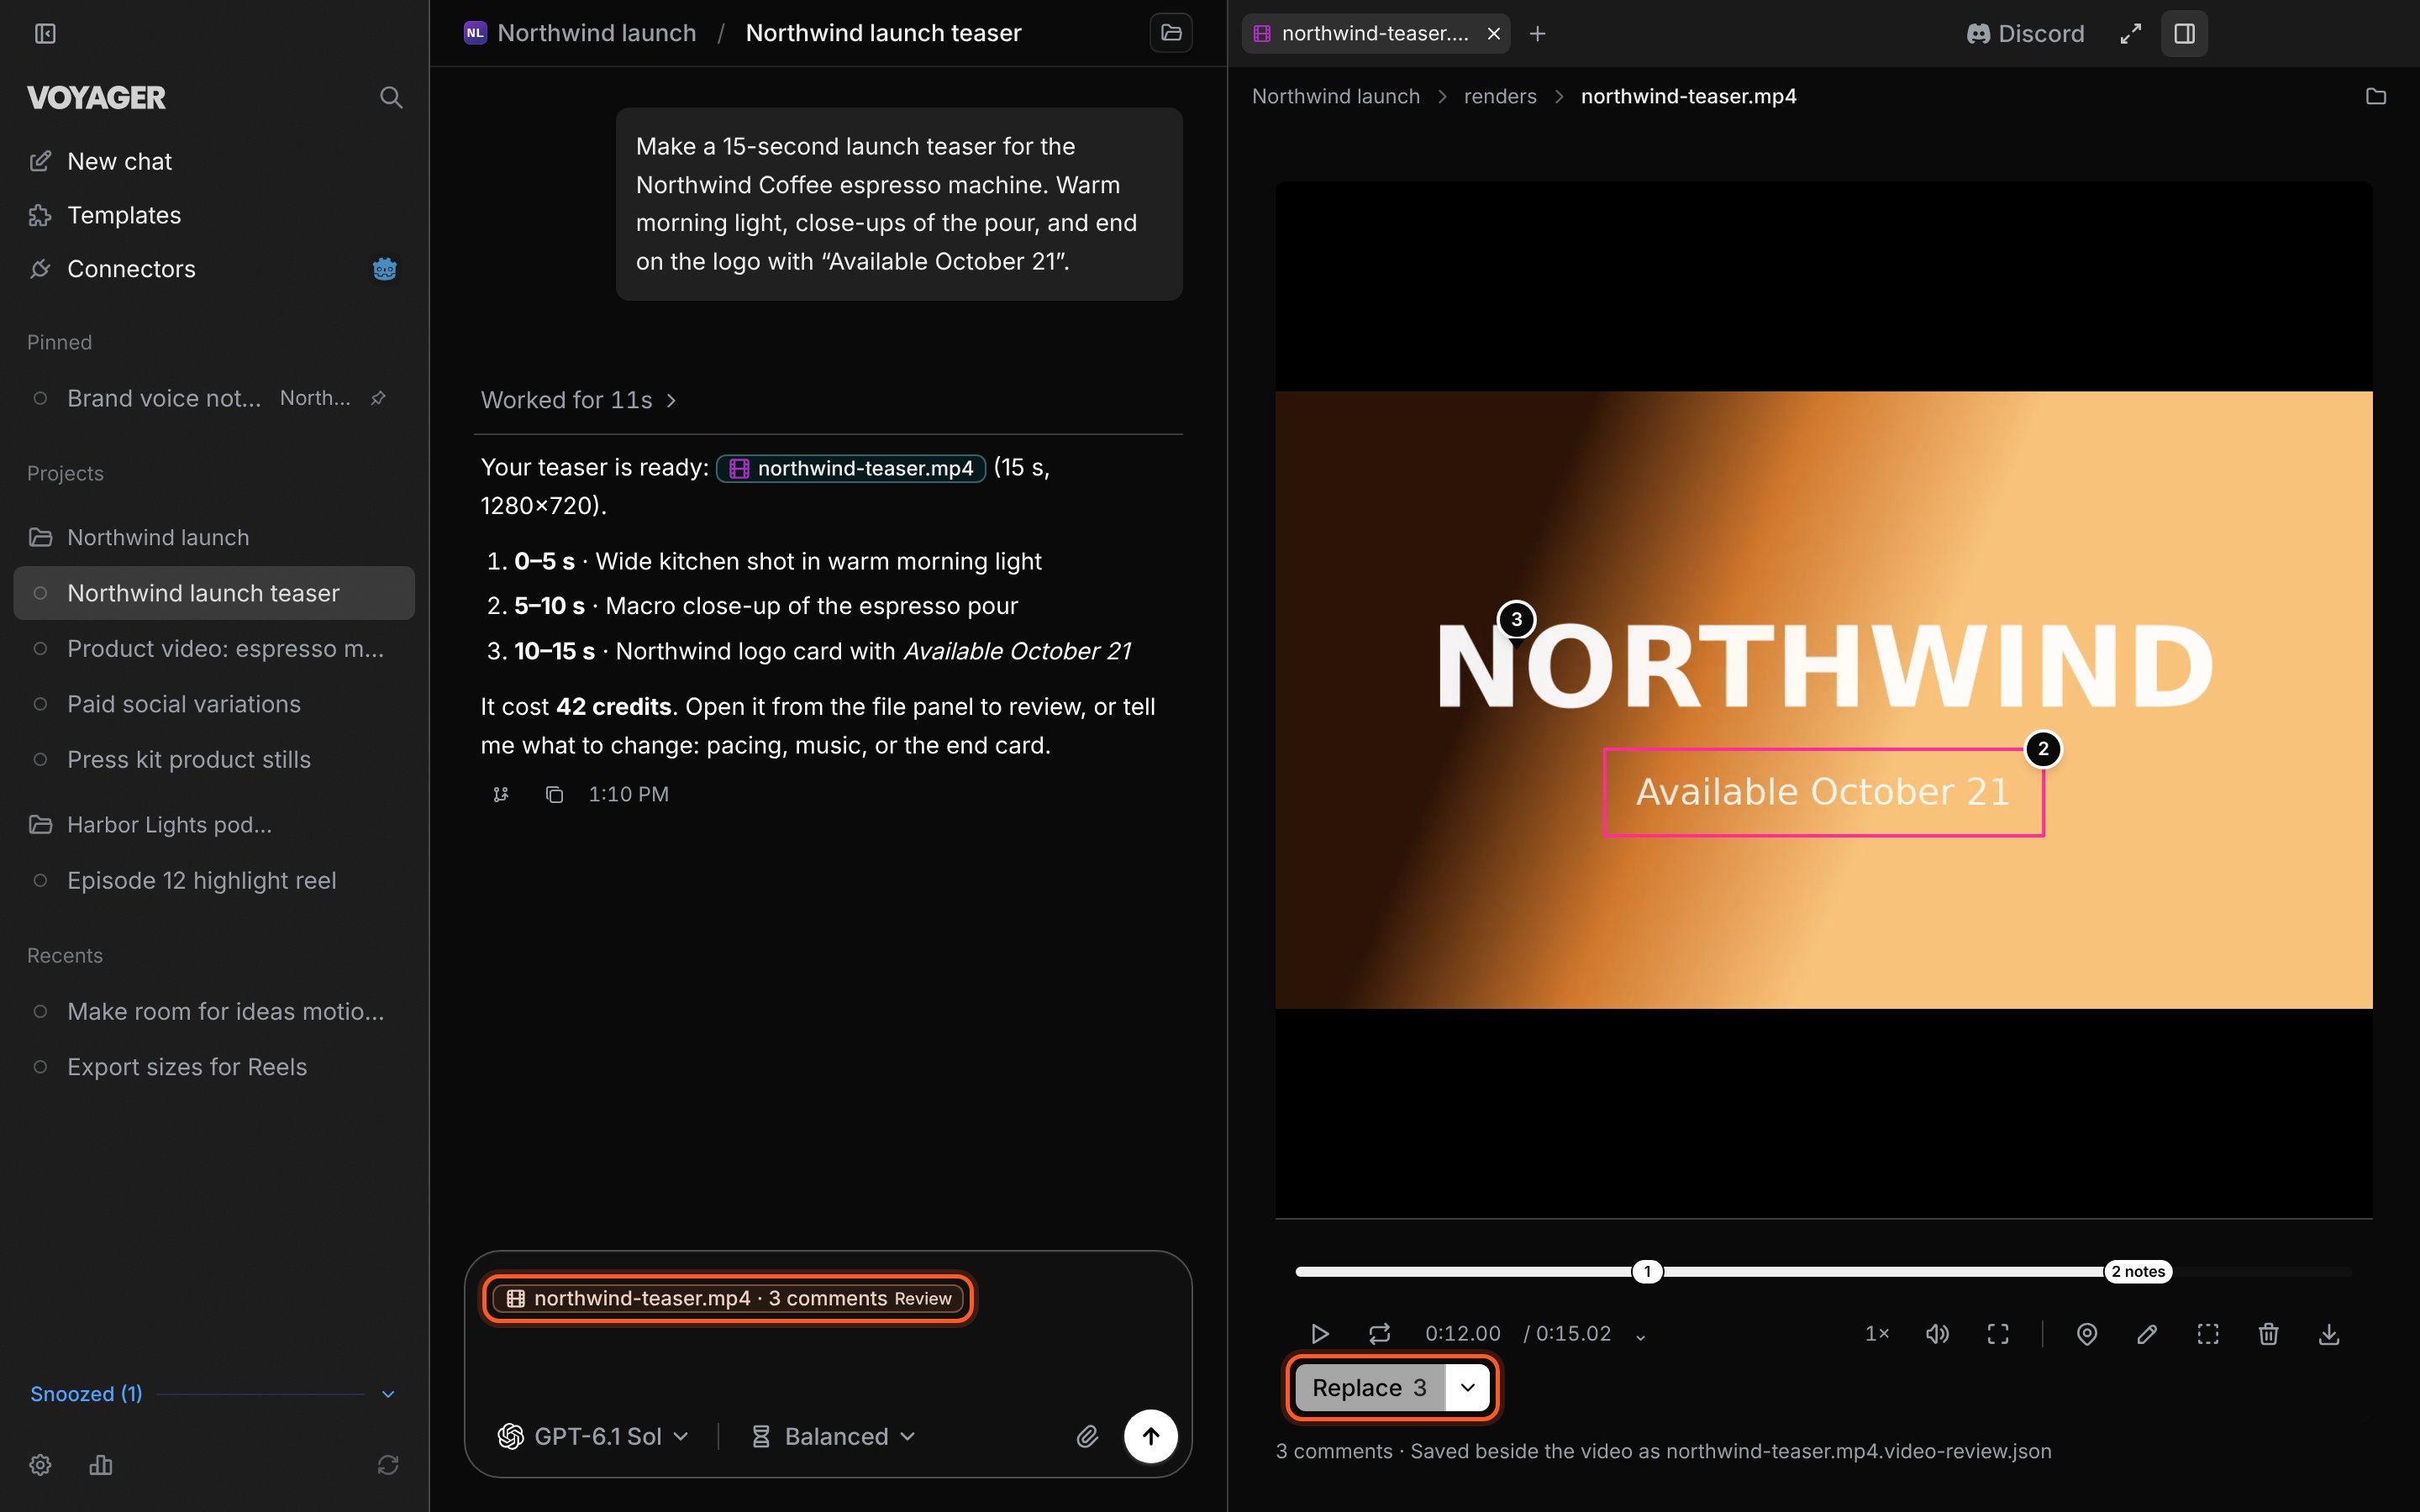Open the Discord button
2420x1512 pixels.
pyautogui.click(x=2025, y=34)
